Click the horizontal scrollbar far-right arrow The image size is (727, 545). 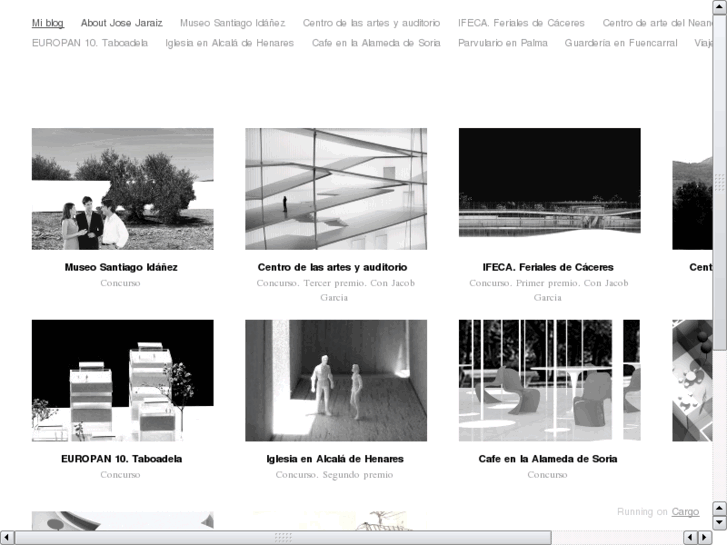705,538
